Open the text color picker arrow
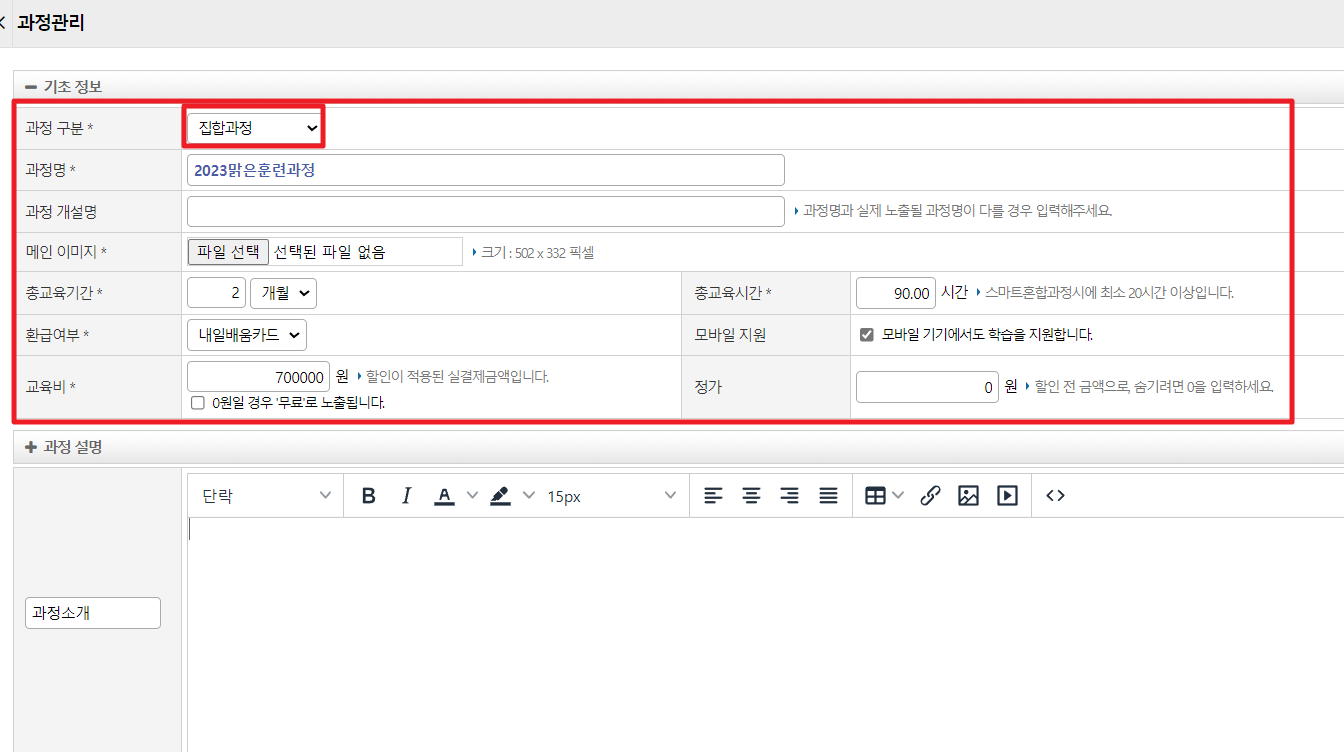This screenshot has width=1344, height=752. pos(473,496)
